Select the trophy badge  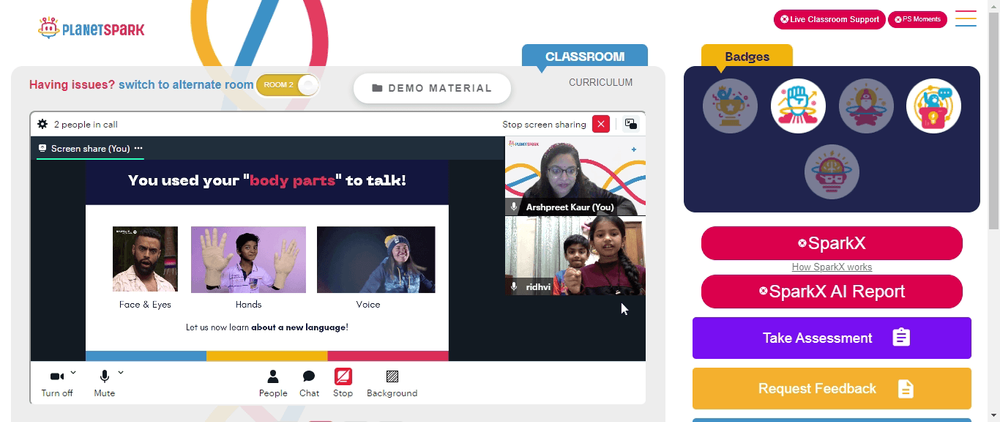coord(730,106)
